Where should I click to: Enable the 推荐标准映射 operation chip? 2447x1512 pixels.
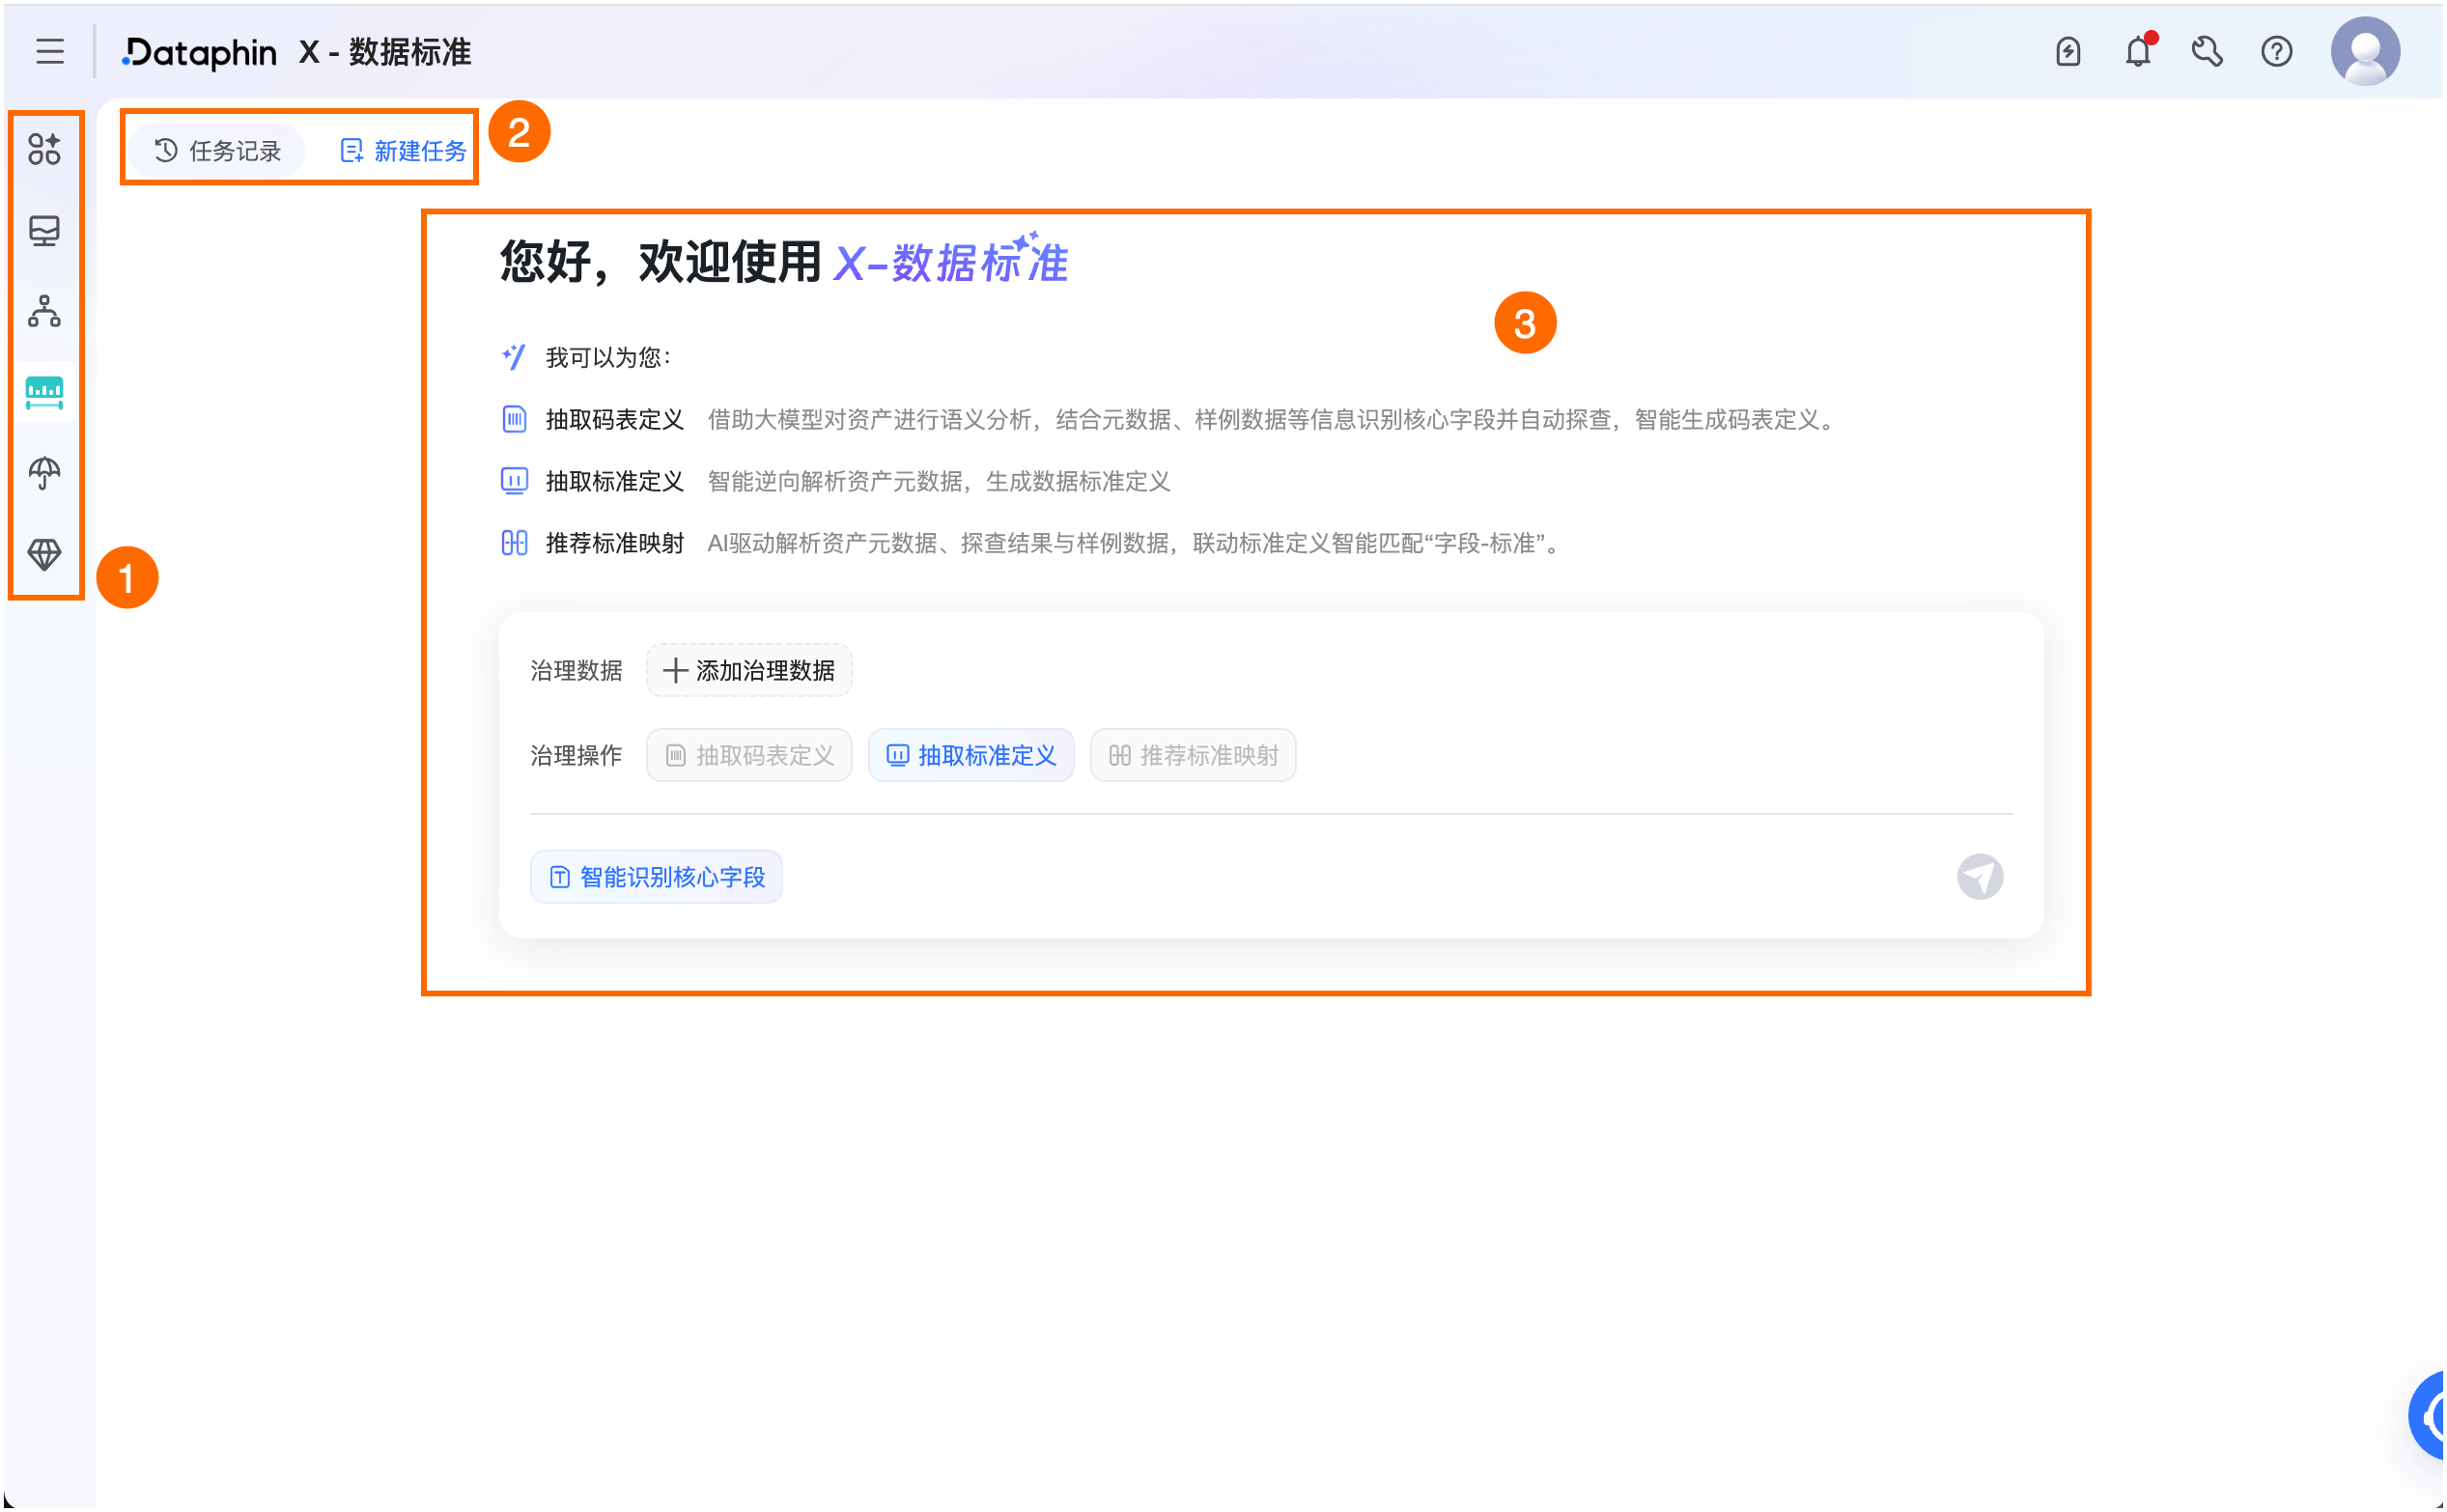tap(1192, 756)
